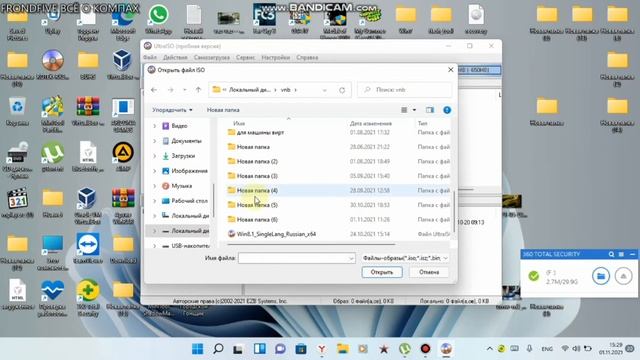Expand the address bar history dropdown
The image size is (640, 360).
324,90
